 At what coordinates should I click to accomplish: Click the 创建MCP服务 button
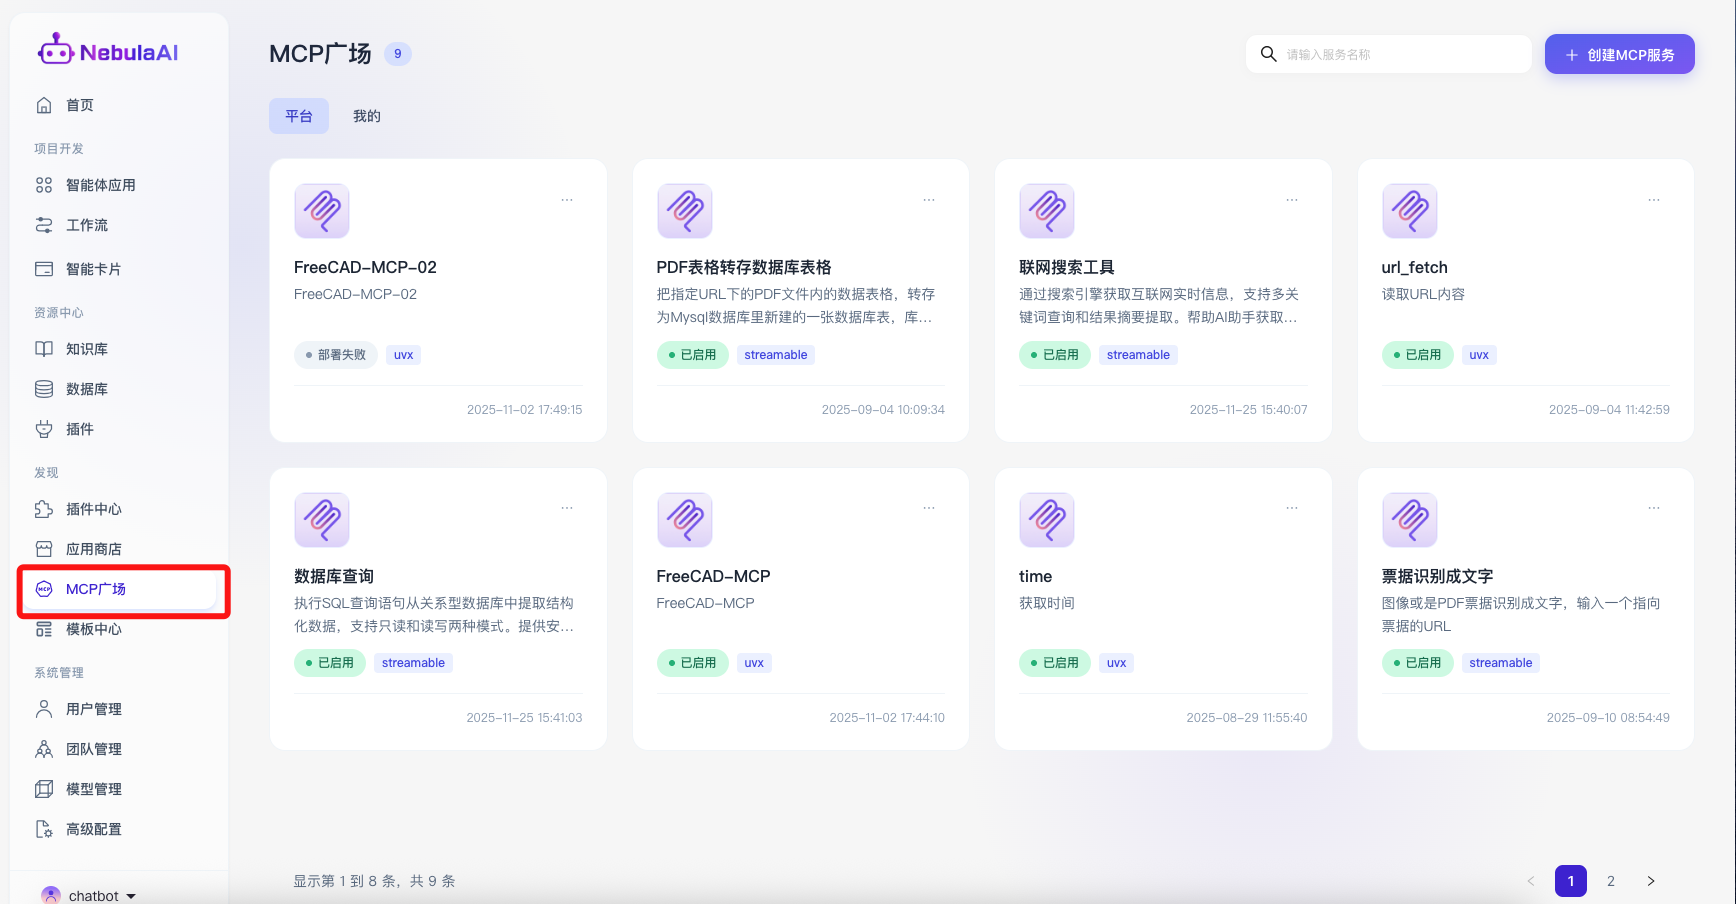tap(1619, 55)
